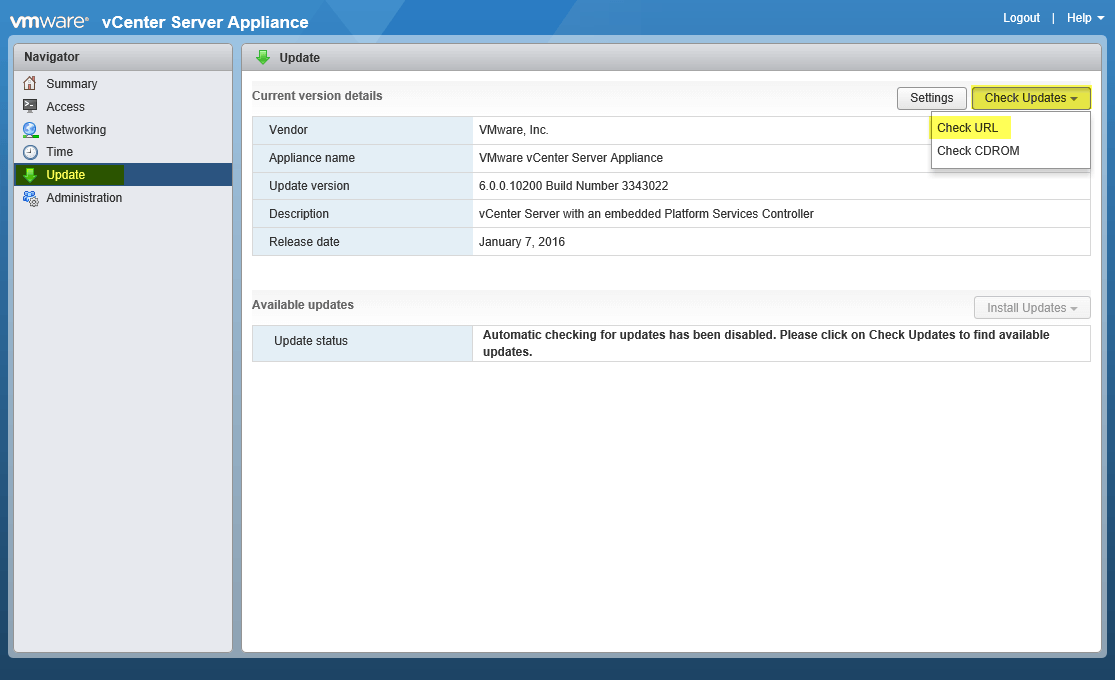Open the Check Updates dropdown
Viewport: 1115px width, 680px height.
click(1030, 97)
